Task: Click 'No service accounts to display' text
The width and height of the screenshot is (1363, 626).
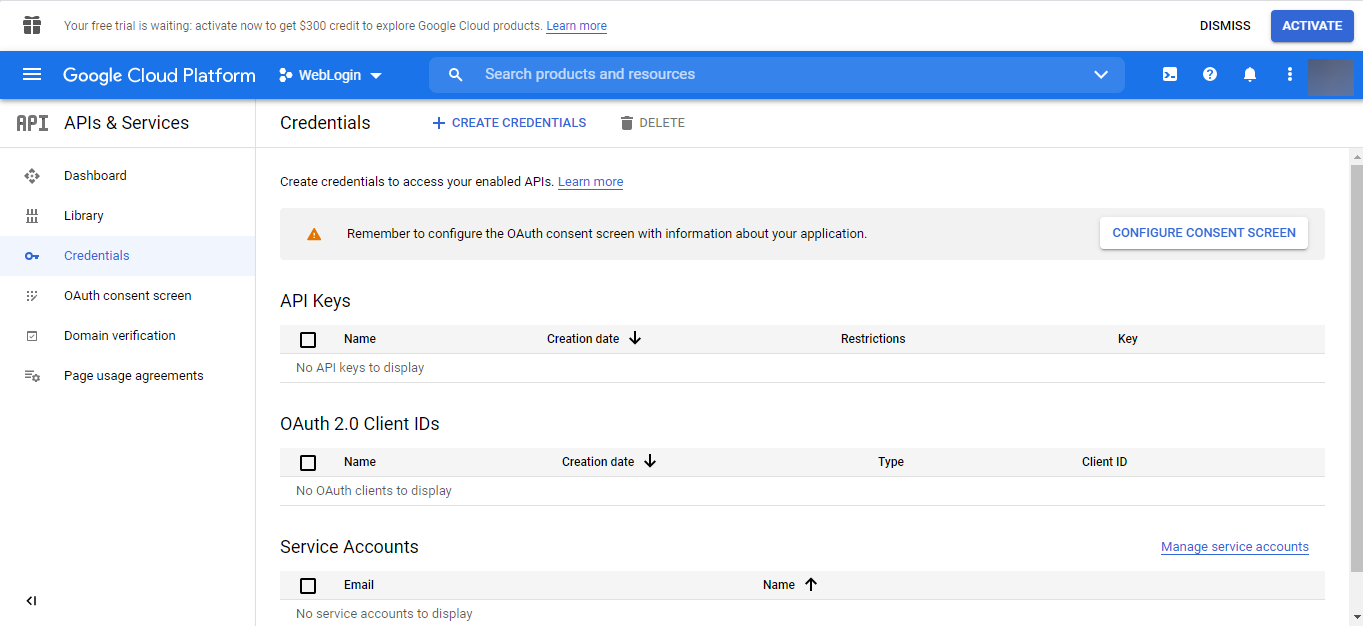Action: [384, 614]
